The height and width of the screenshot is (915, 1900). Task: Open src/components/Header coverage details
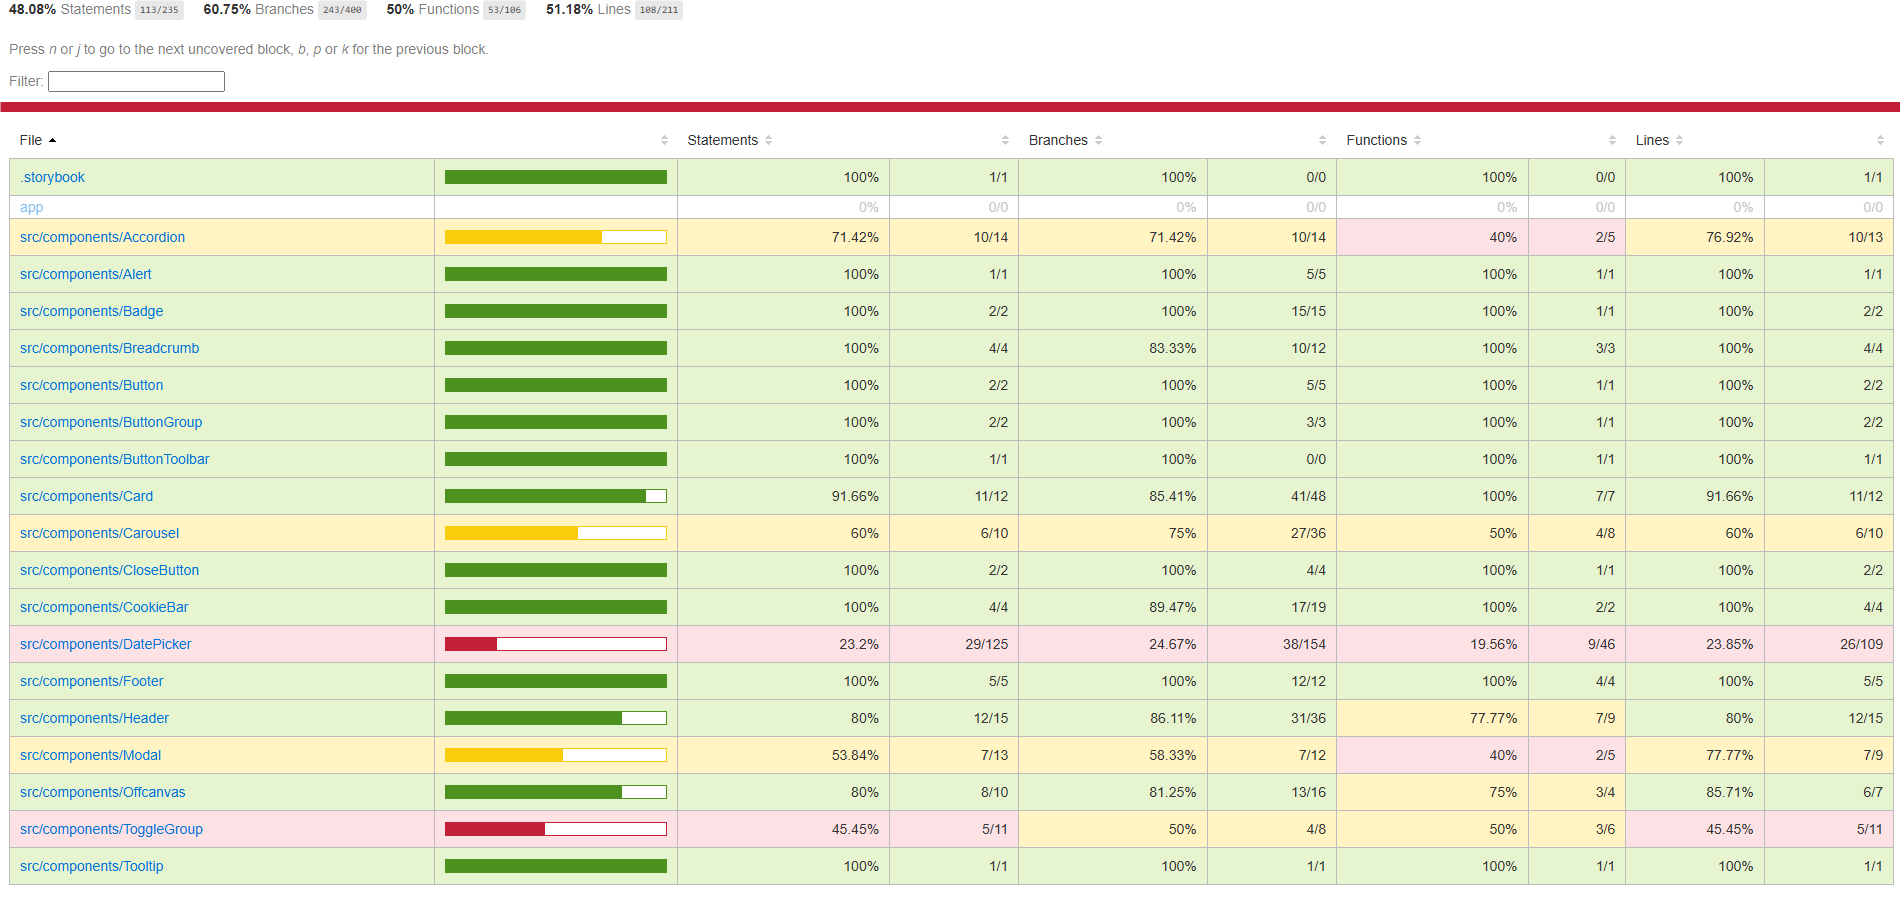pyautogui.click(x=94, y=718)
